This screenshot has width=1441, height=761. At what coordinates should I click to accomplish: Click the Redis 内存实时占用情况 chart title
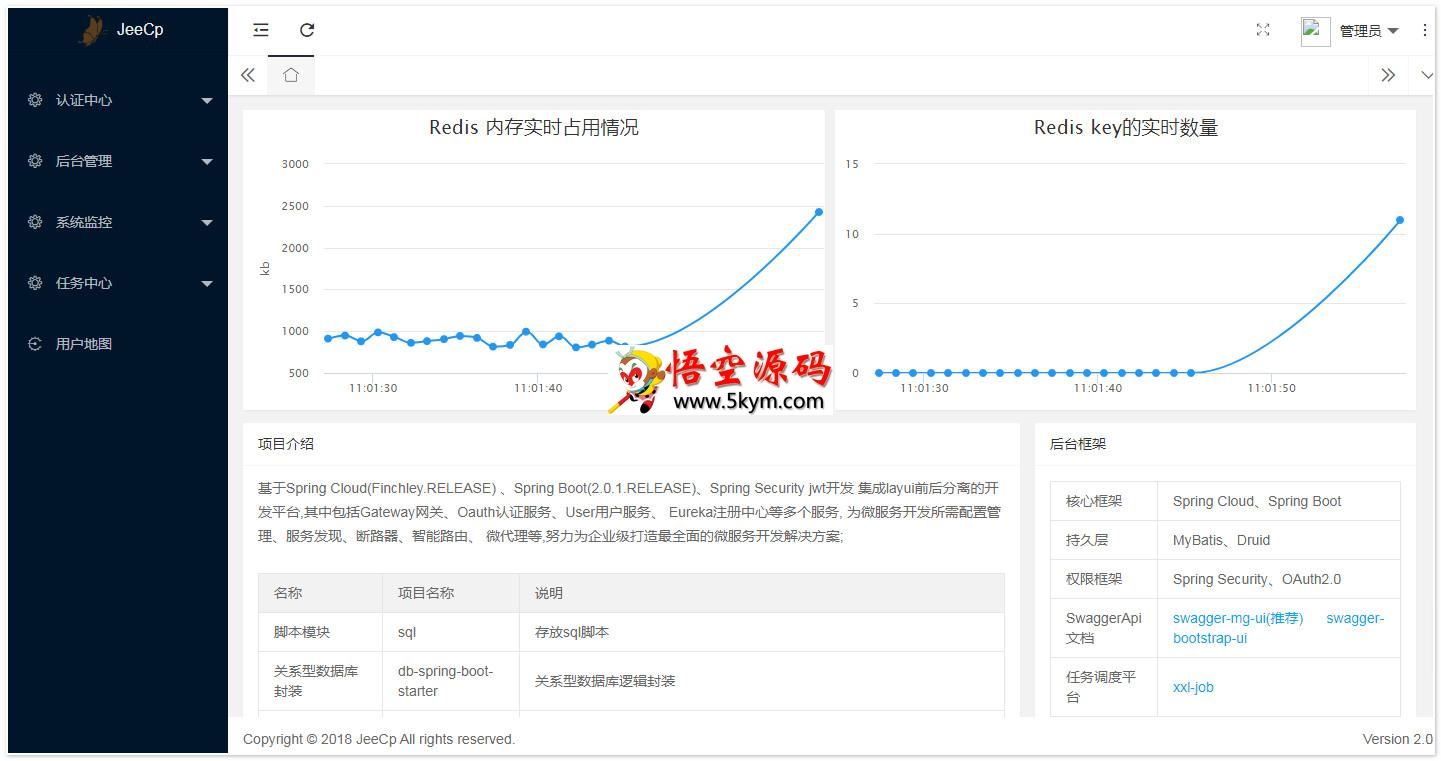534,128
